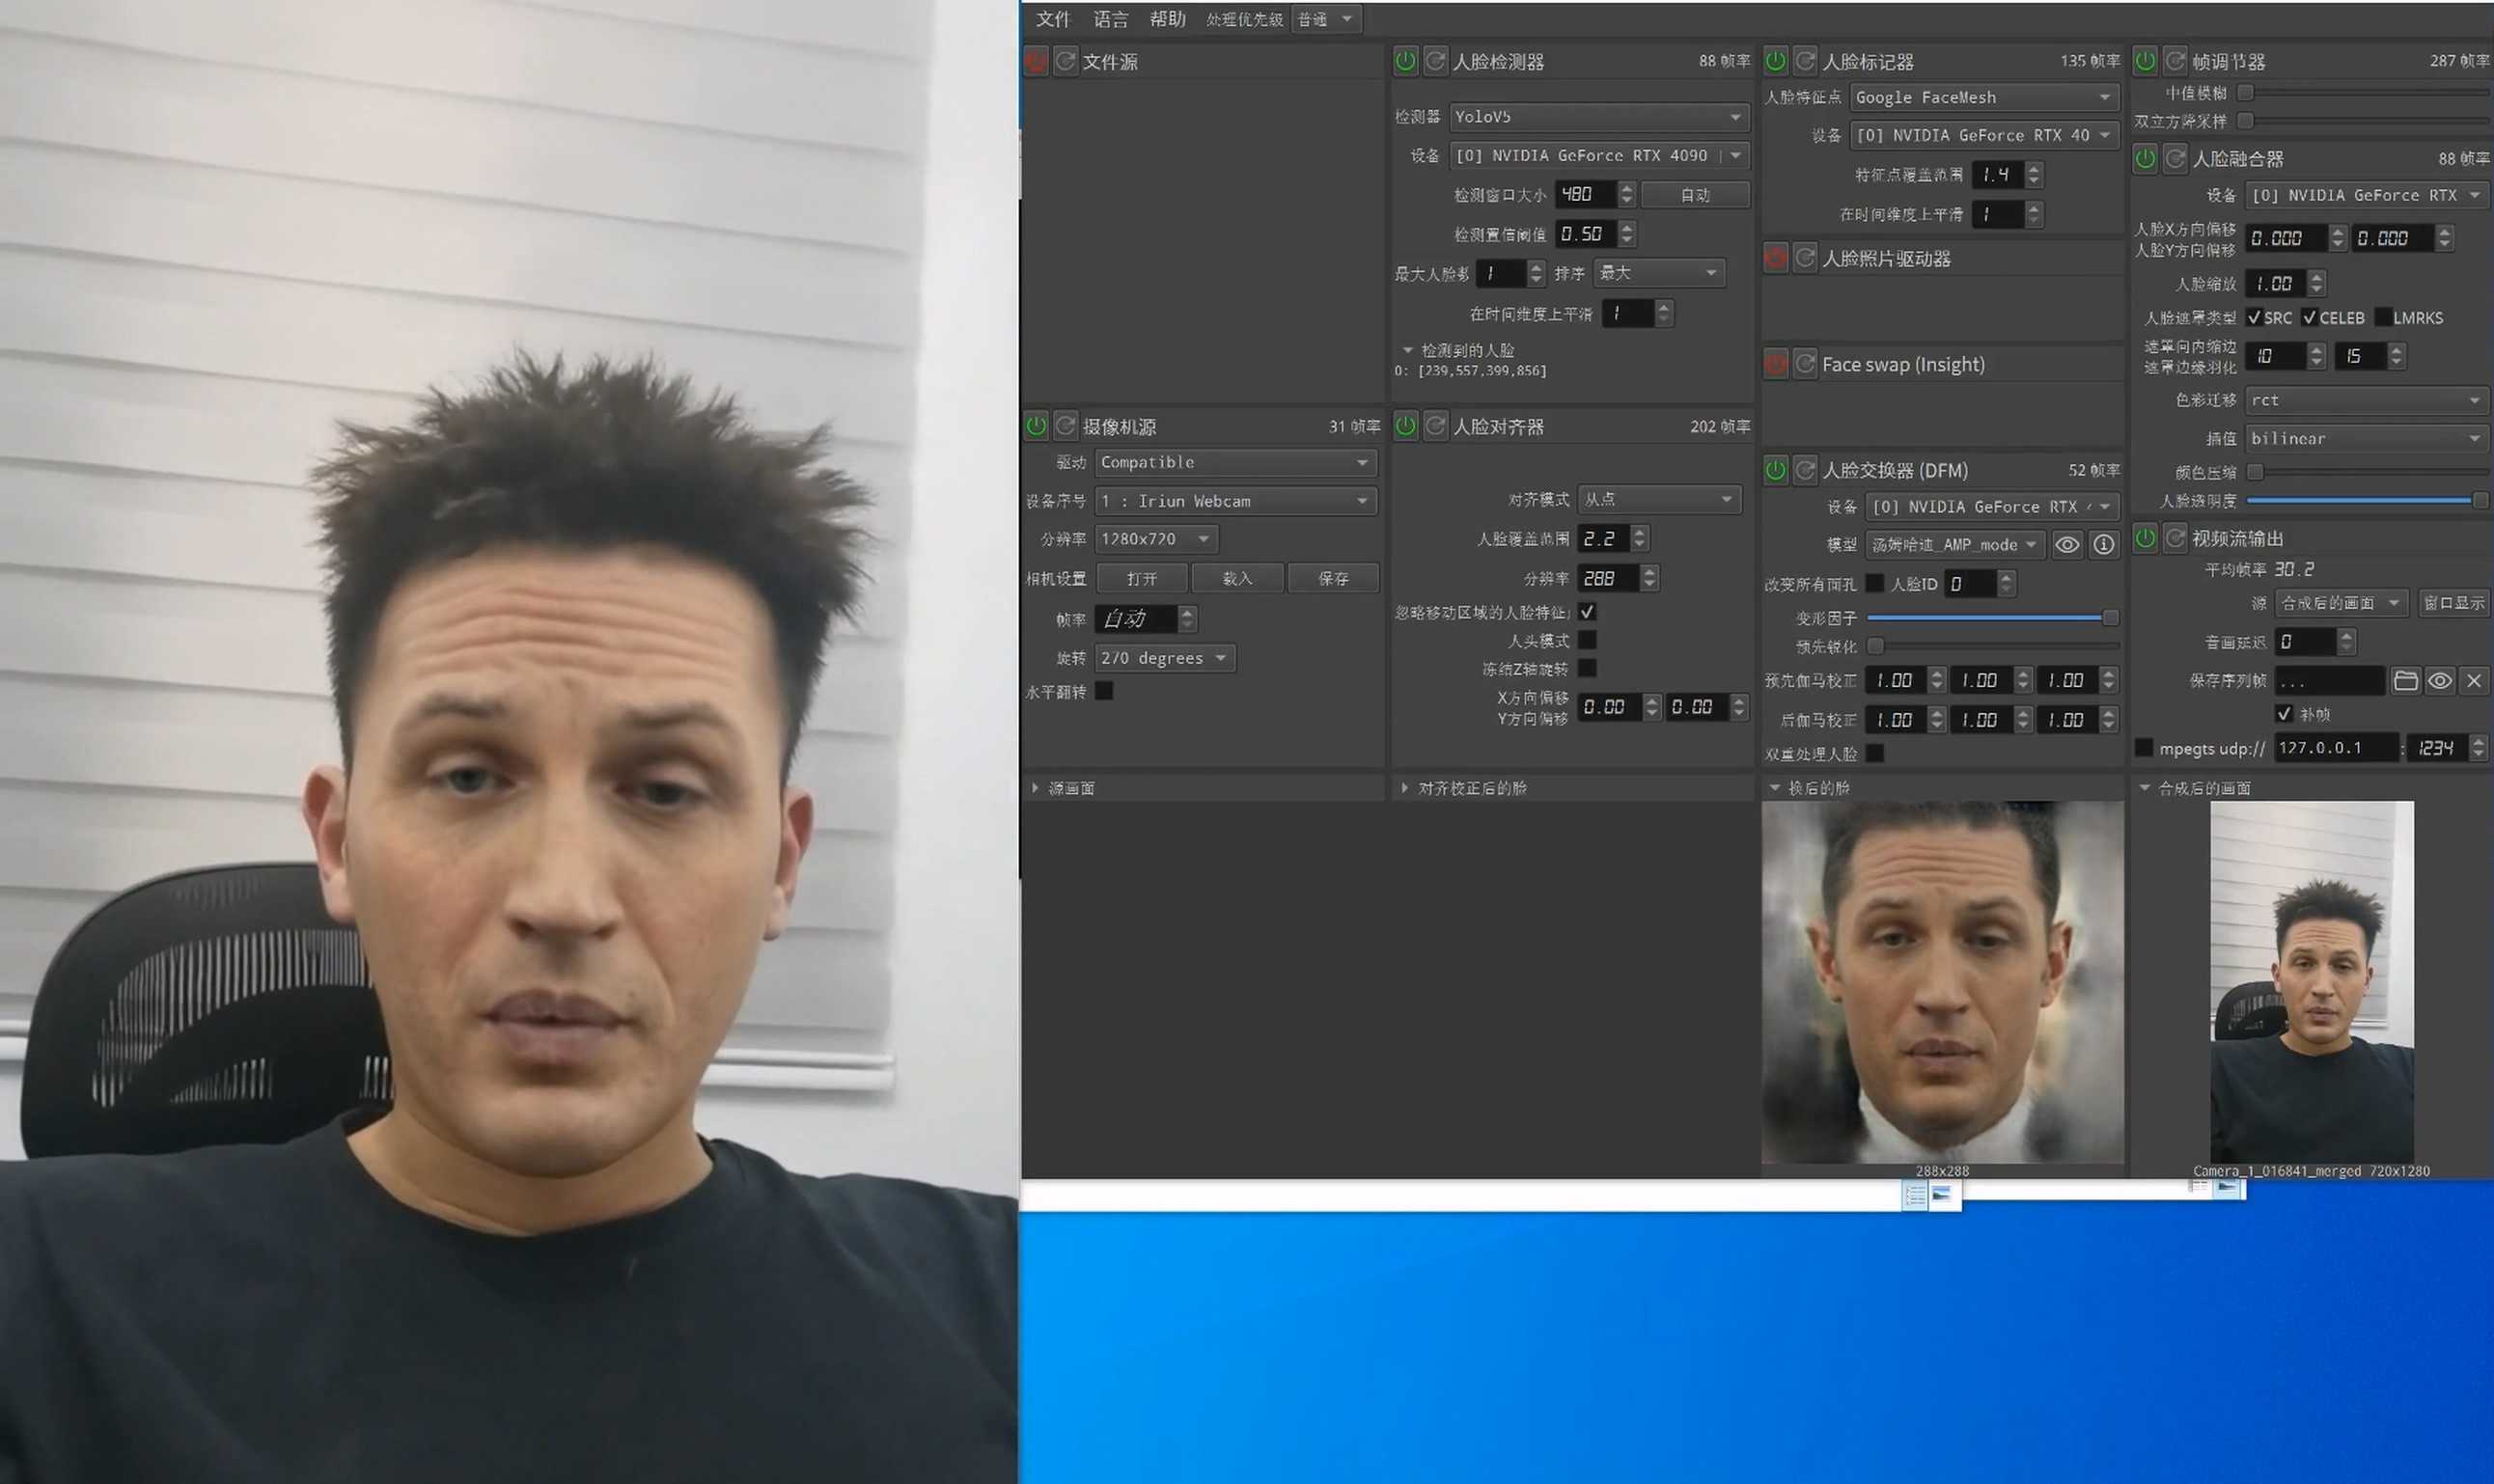Open the 检测器 YoloV5 dropdown
This screenshot has height=1484, width=2494.
point(1597,117)
